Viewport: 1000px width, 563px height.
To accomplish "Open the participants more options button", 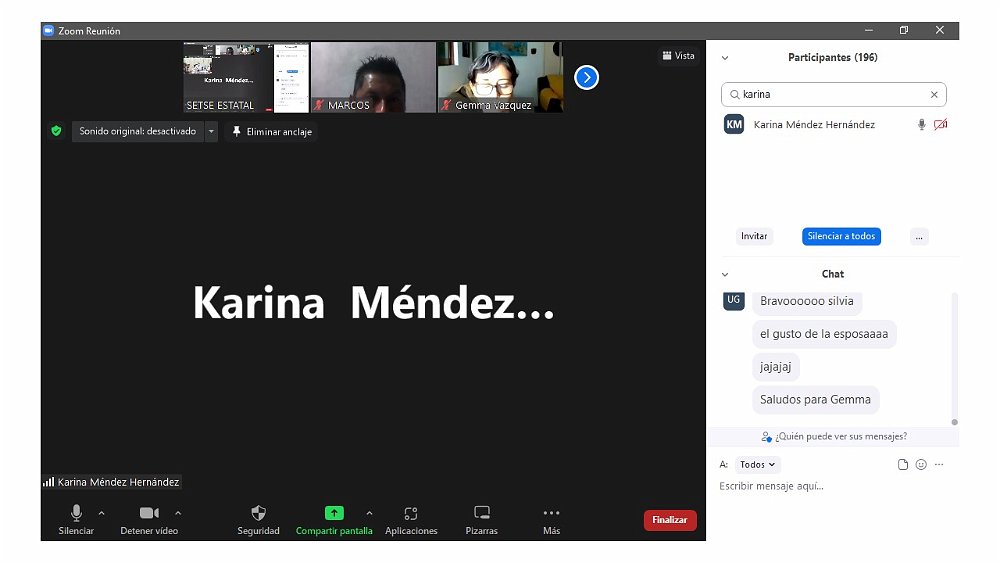I will (x=919, y=237).
